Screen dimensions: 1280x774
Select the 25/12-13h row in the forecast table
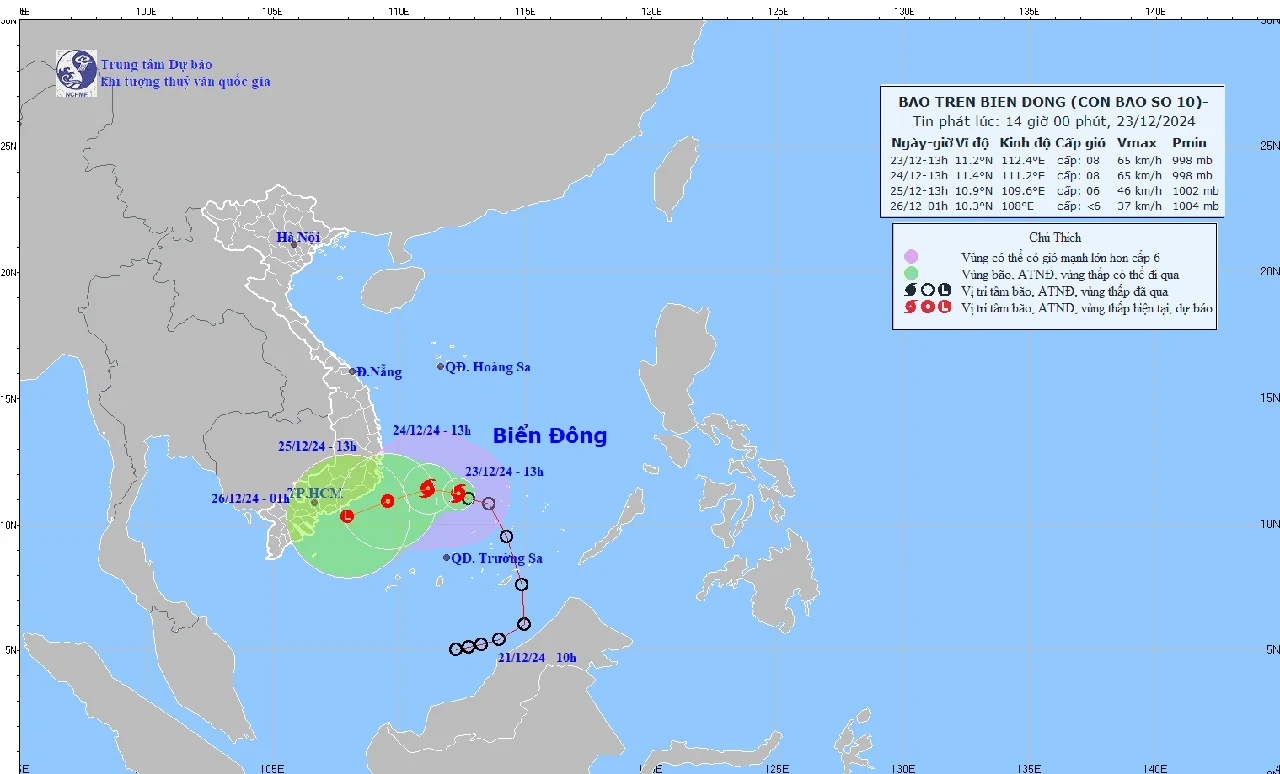point(1050,191)
